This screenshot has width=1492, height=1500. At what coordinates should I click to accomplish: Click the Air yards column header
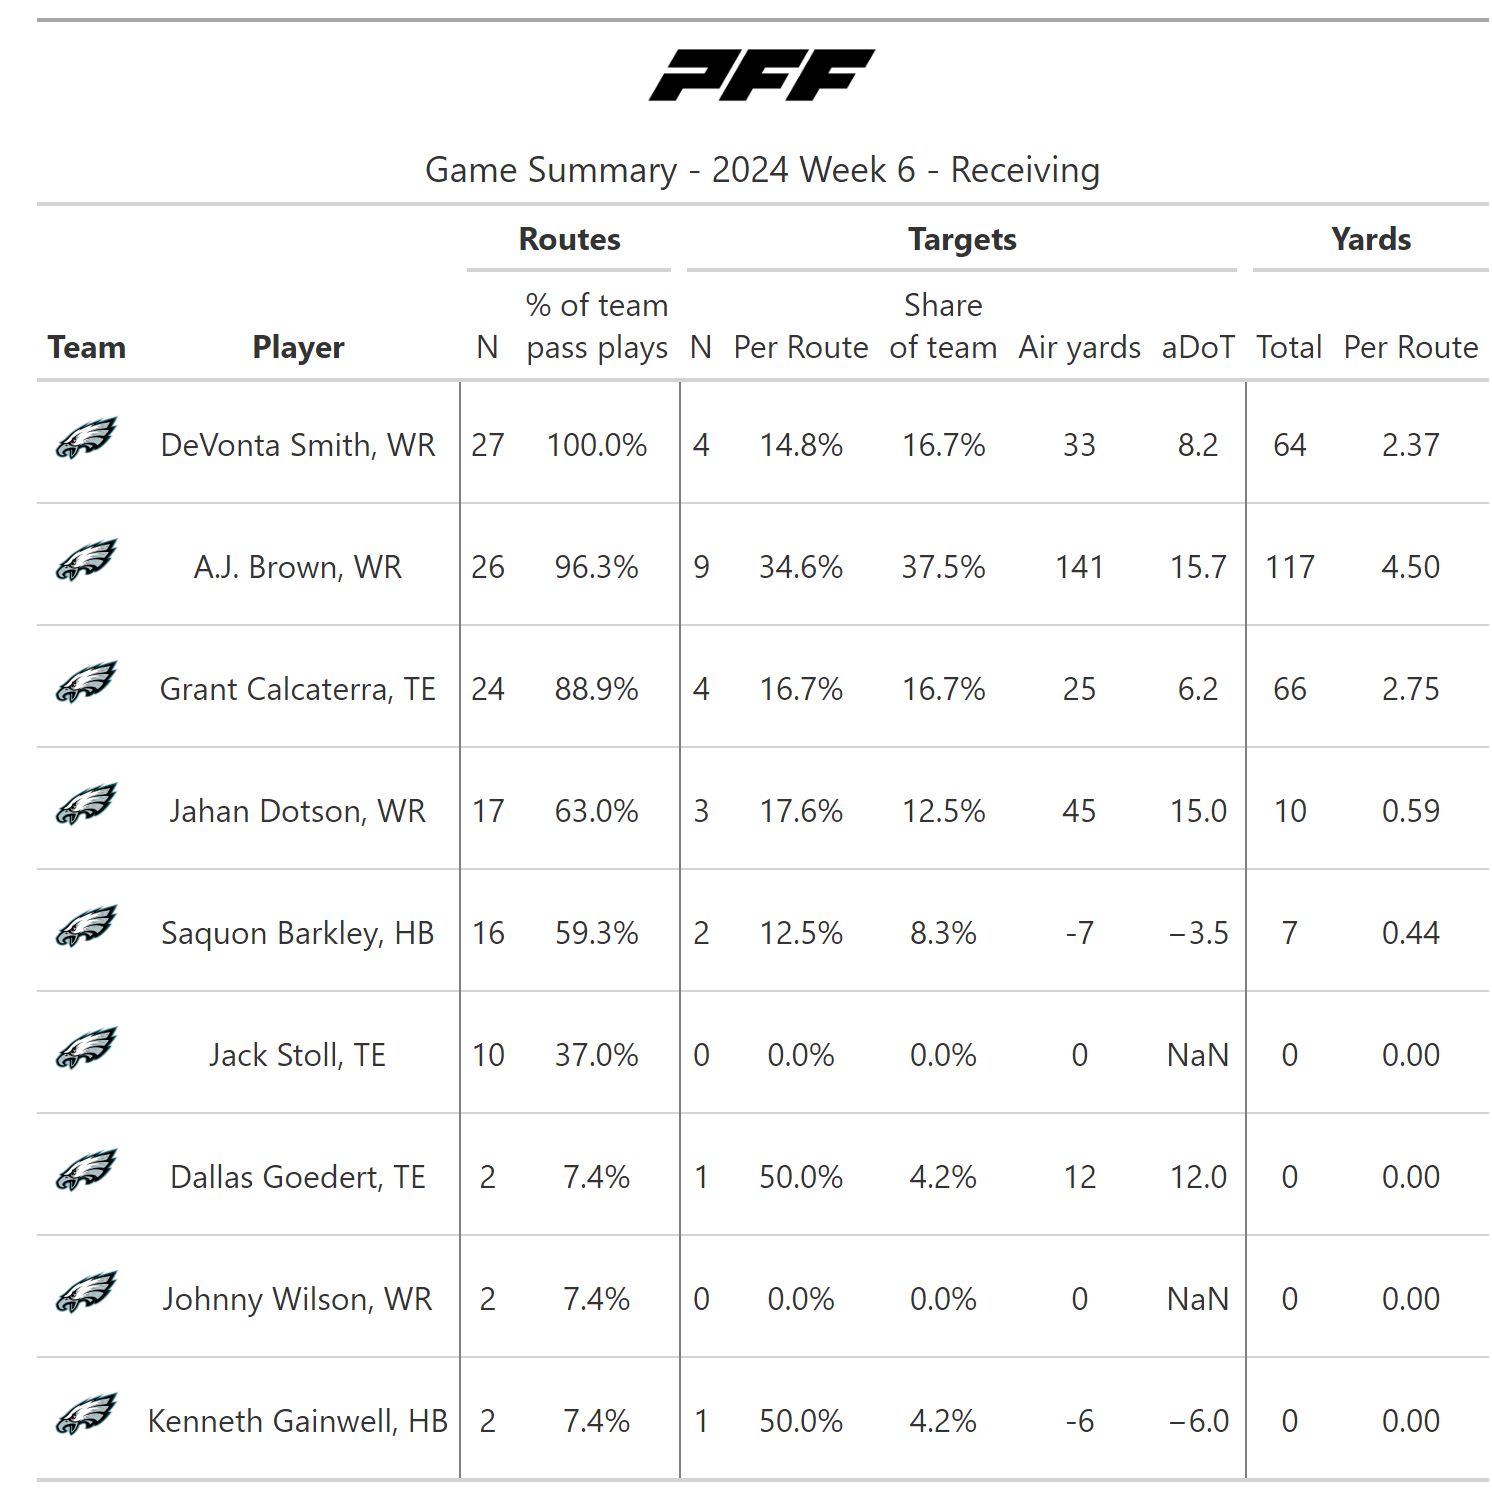click(1079, 348)
